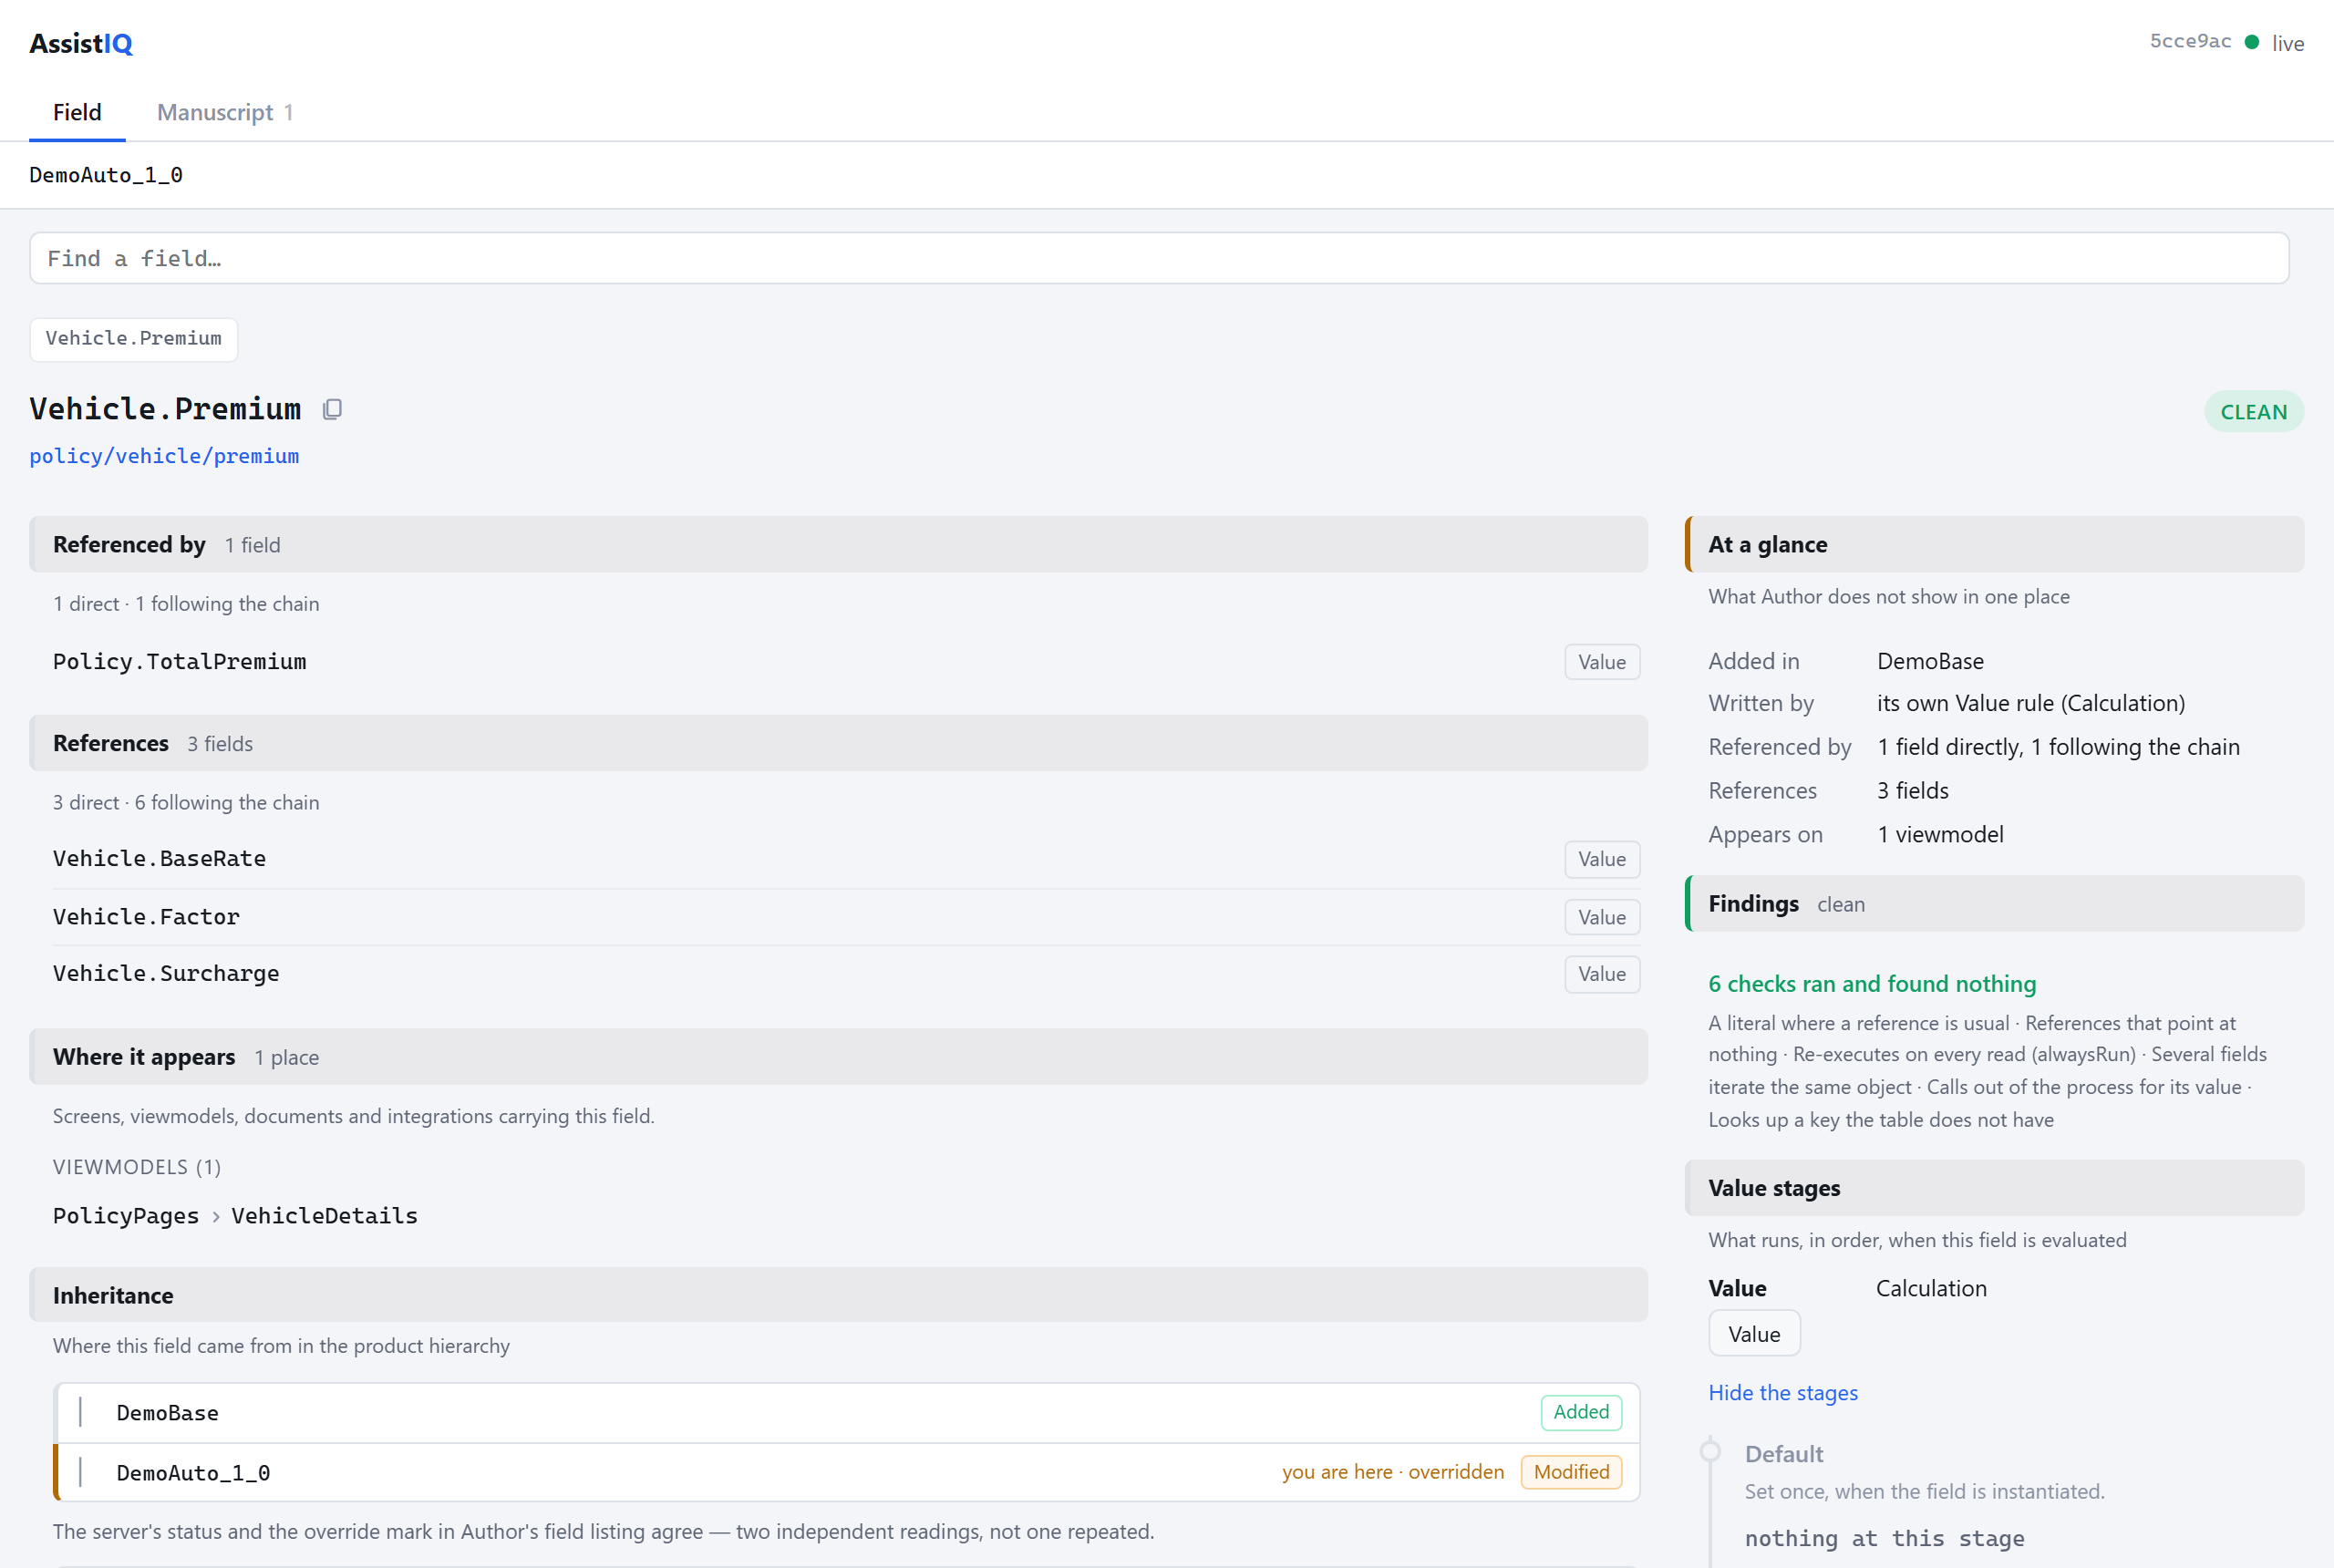Click the 'nothing at this stage' text
Screen dimensions: 2334x1568
pos(1884,1539)
